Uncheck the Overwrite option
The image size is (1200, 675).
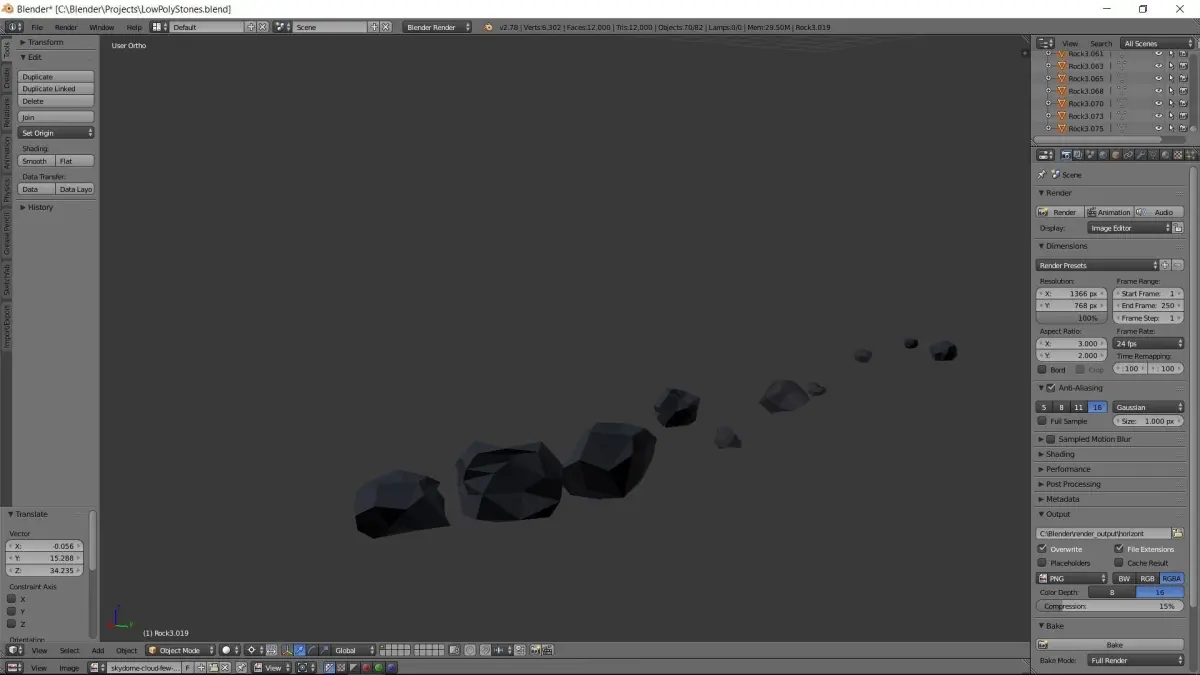(x=1043, y=548)
